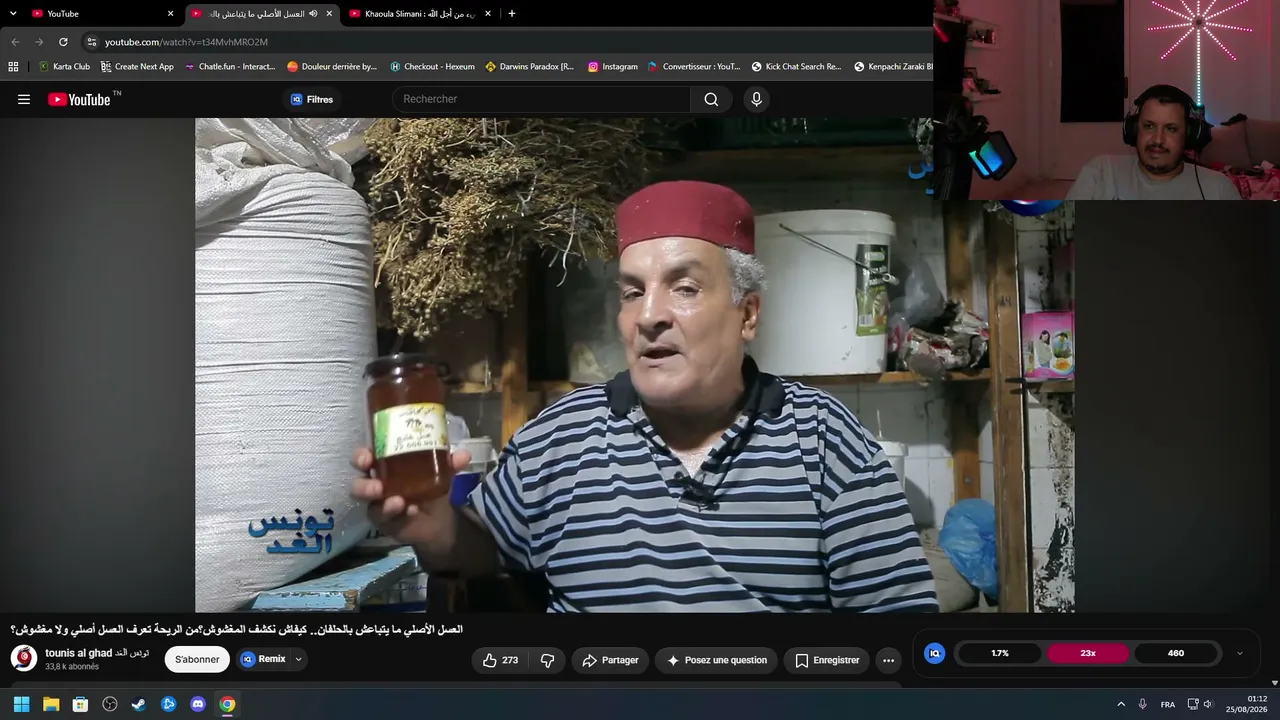Subscribe with the S'abonner button

197,660
